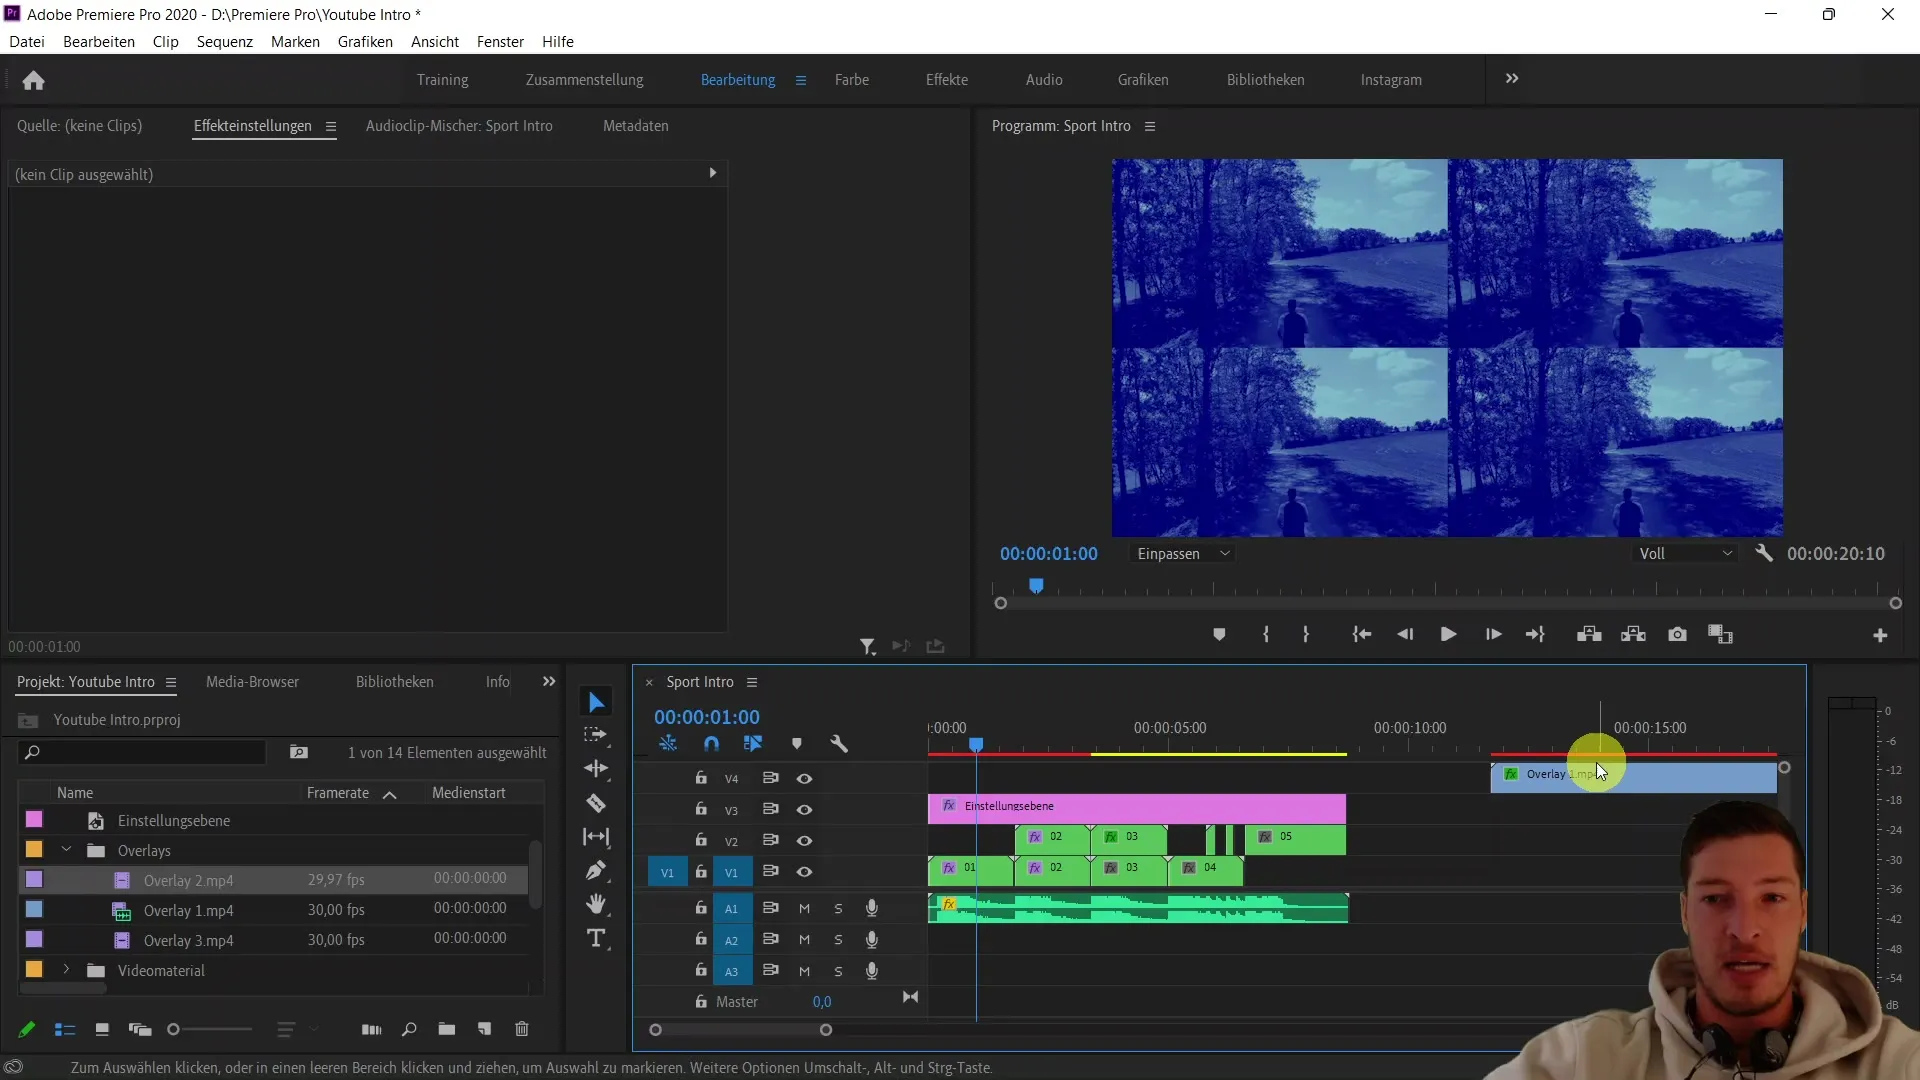This screenshot has height=1080, width=1920.
Task: Open the Sequenz menu
Action: coord(224,41)
